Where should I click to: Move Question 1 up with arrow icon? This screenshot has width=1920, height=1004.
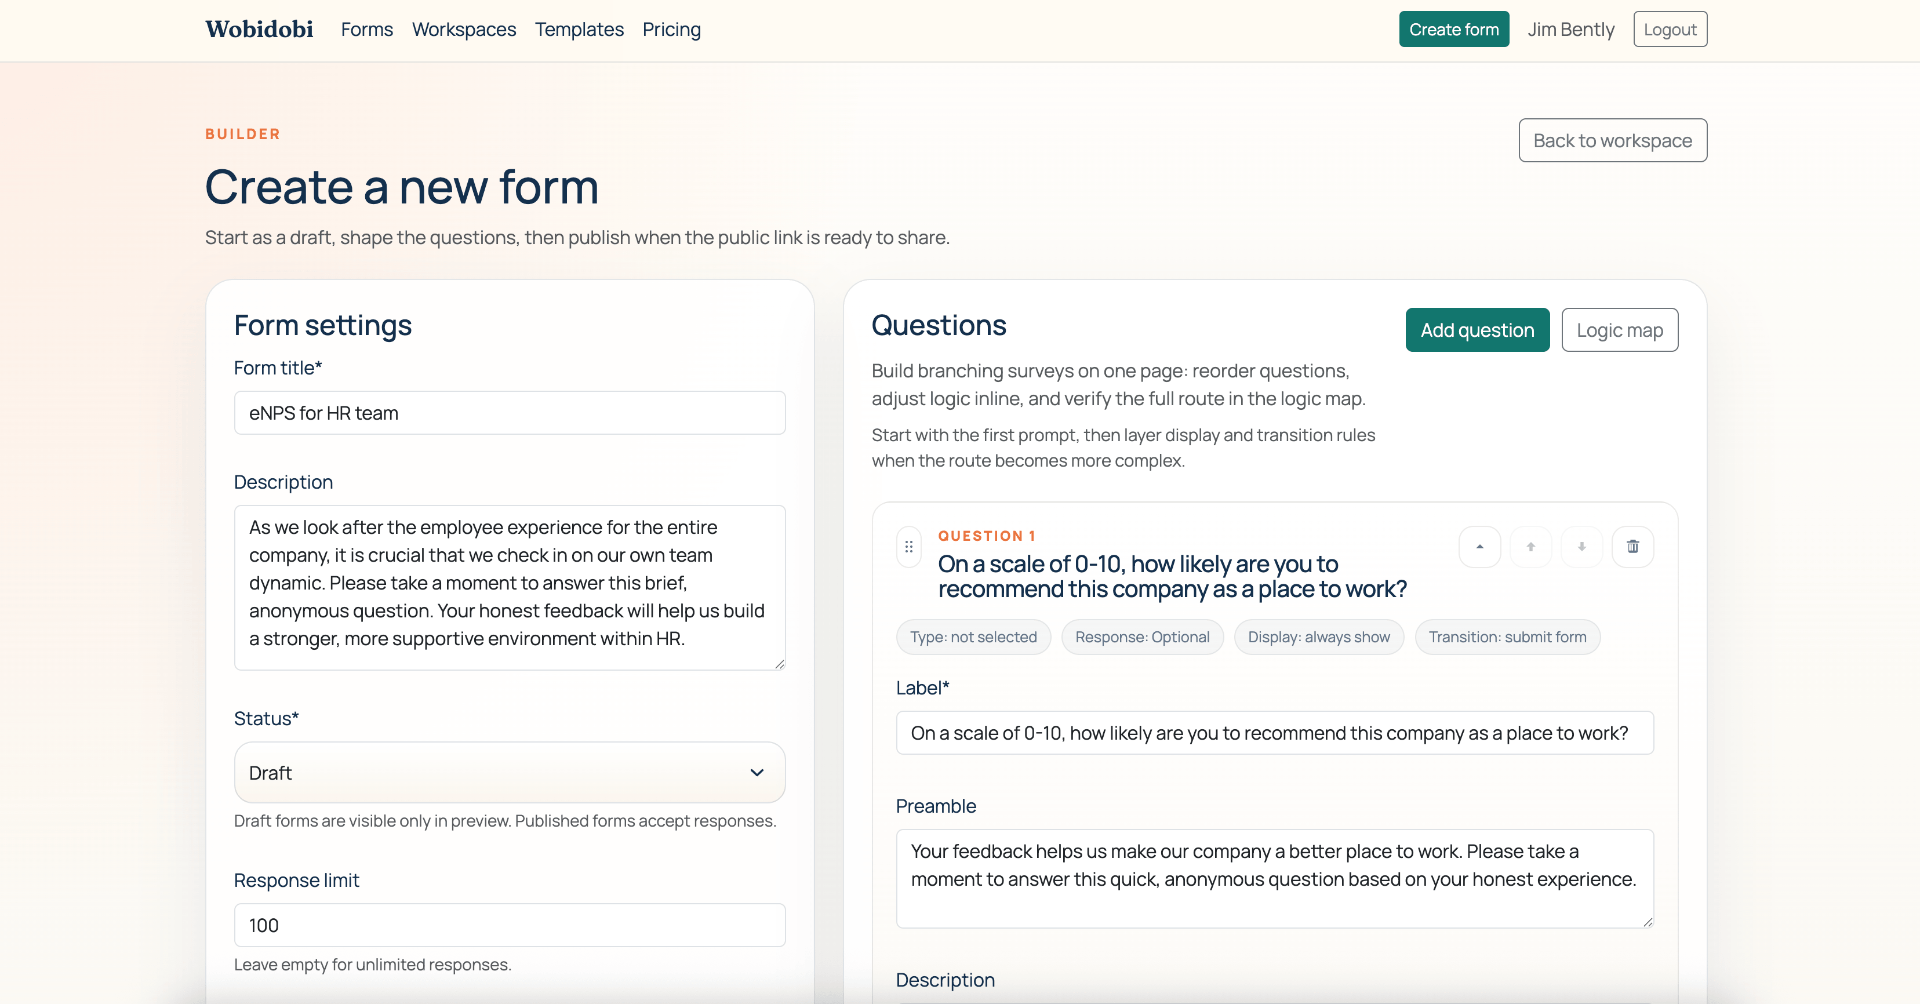pos(1531,547)
